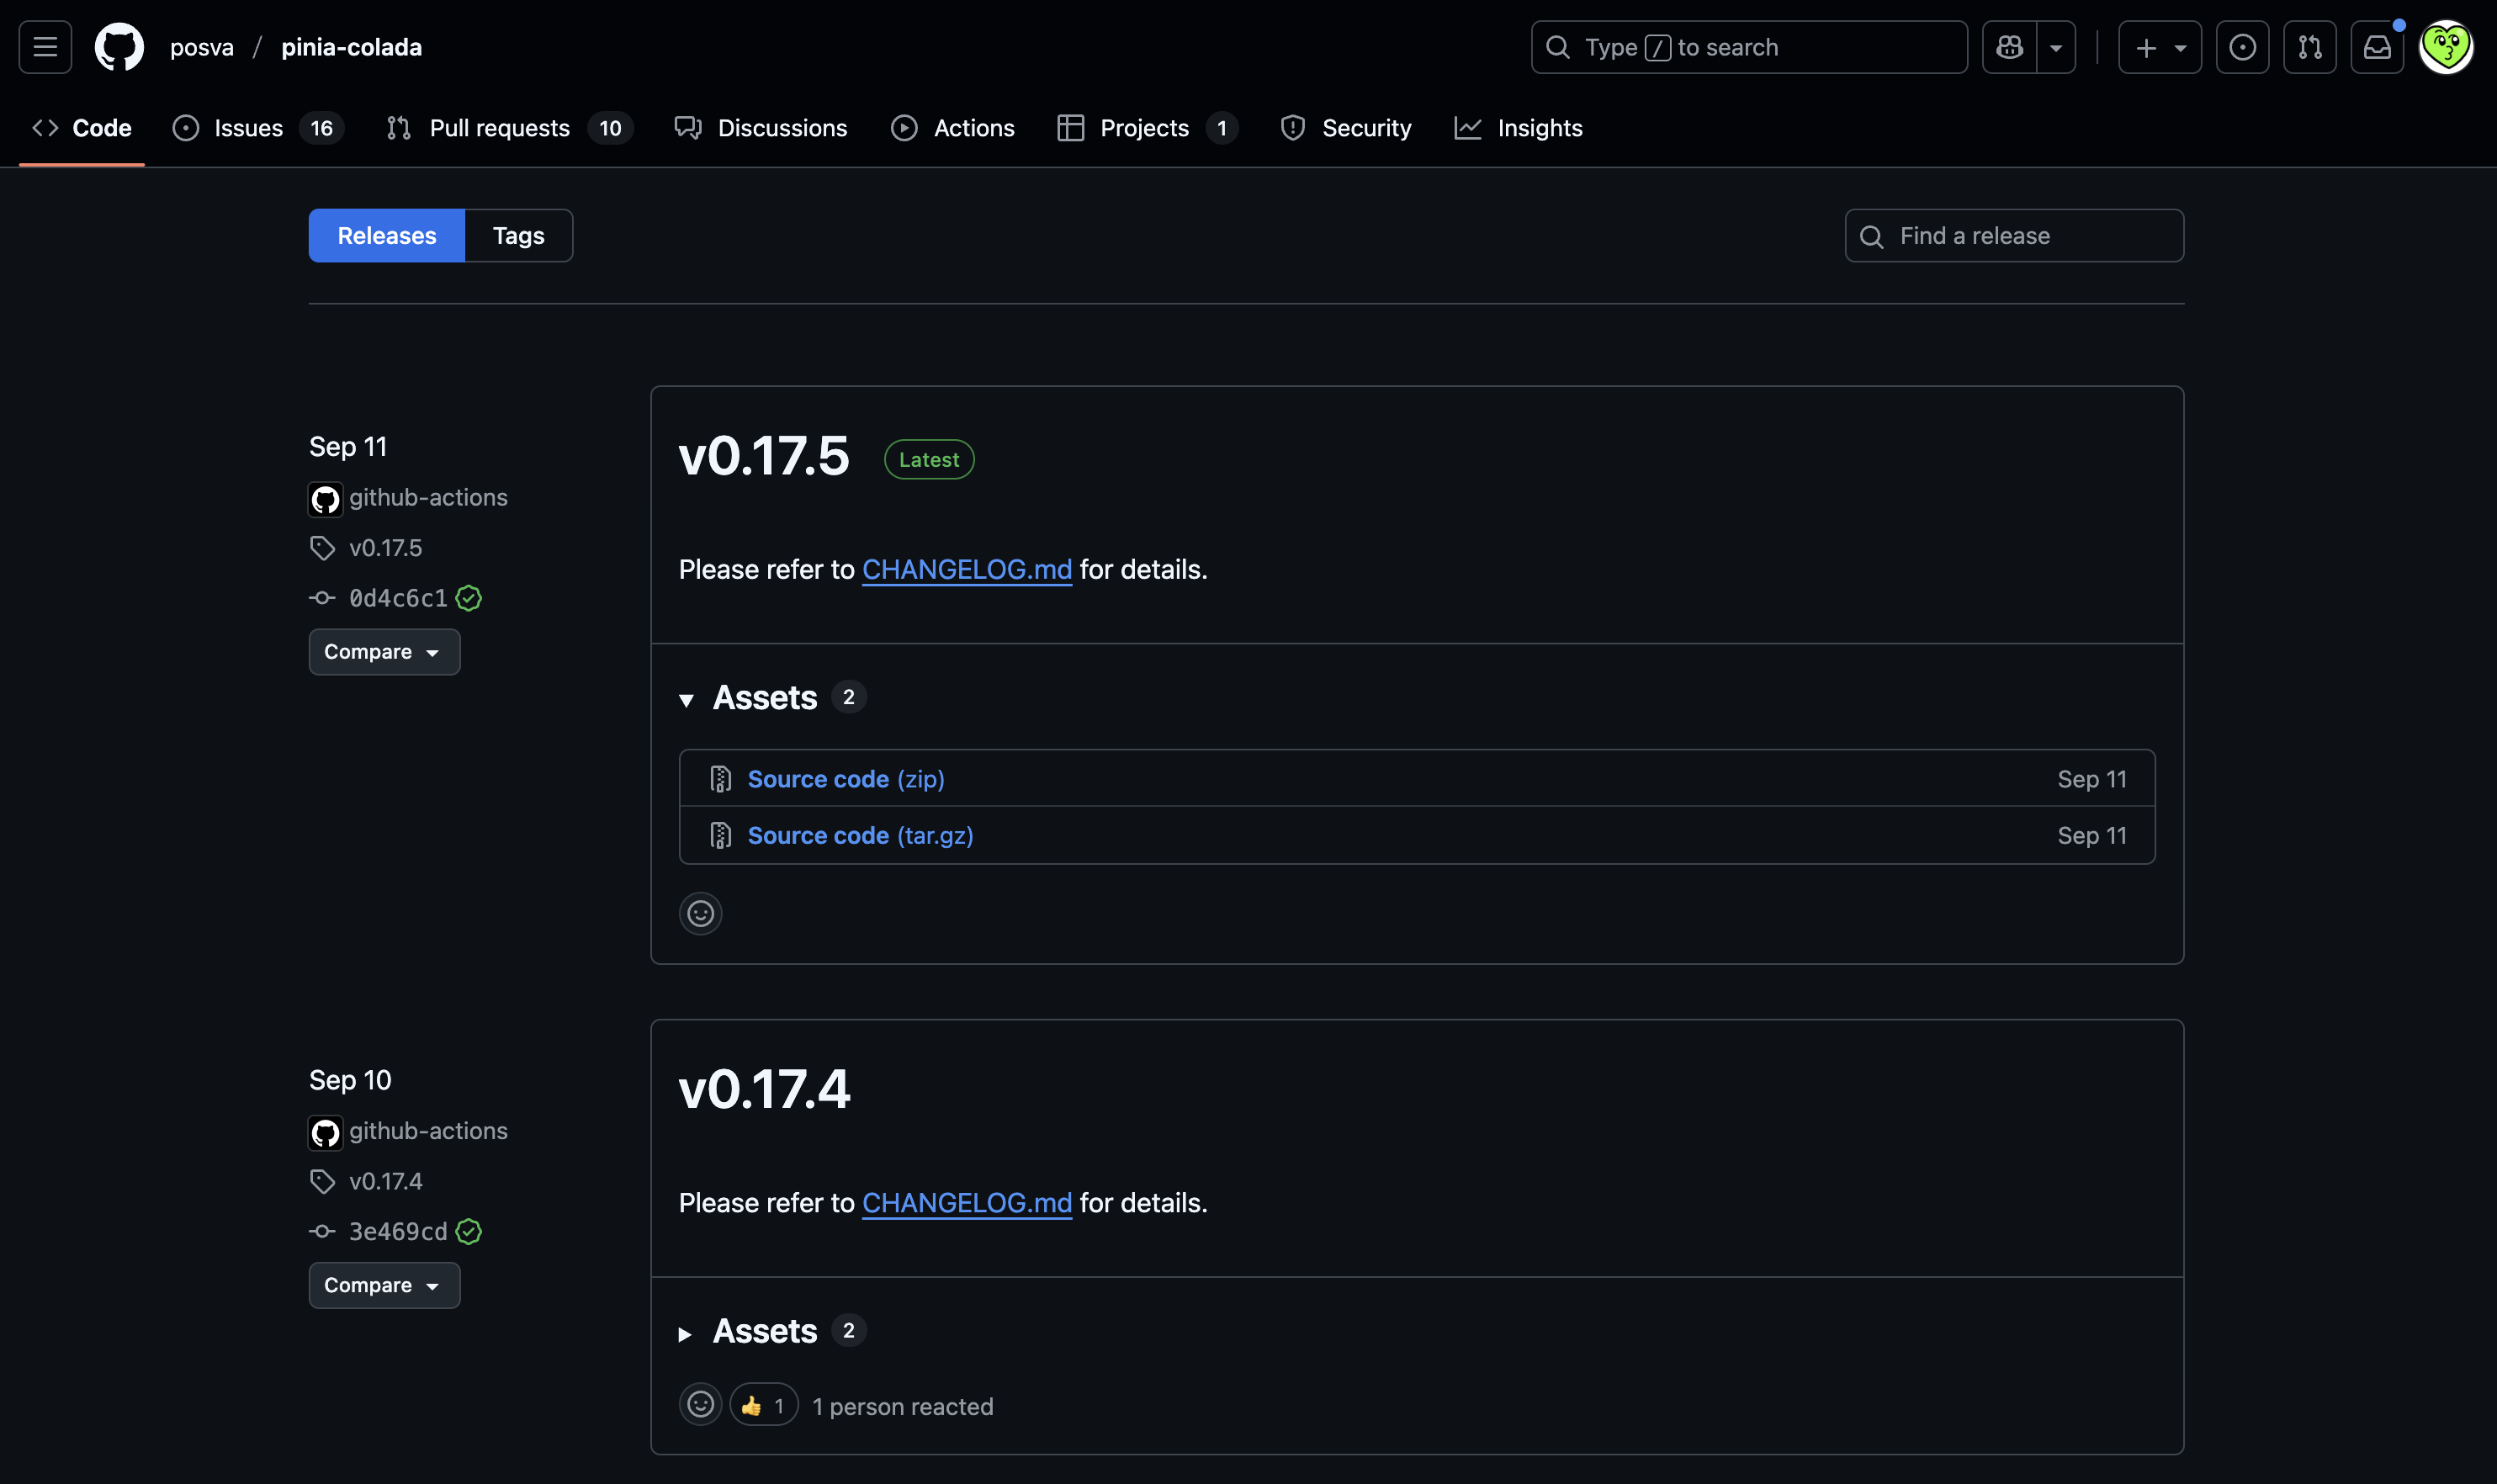This screenshot has height=1484, width=2497.
Task: Open the Issues tab
Action: [258, 128]
